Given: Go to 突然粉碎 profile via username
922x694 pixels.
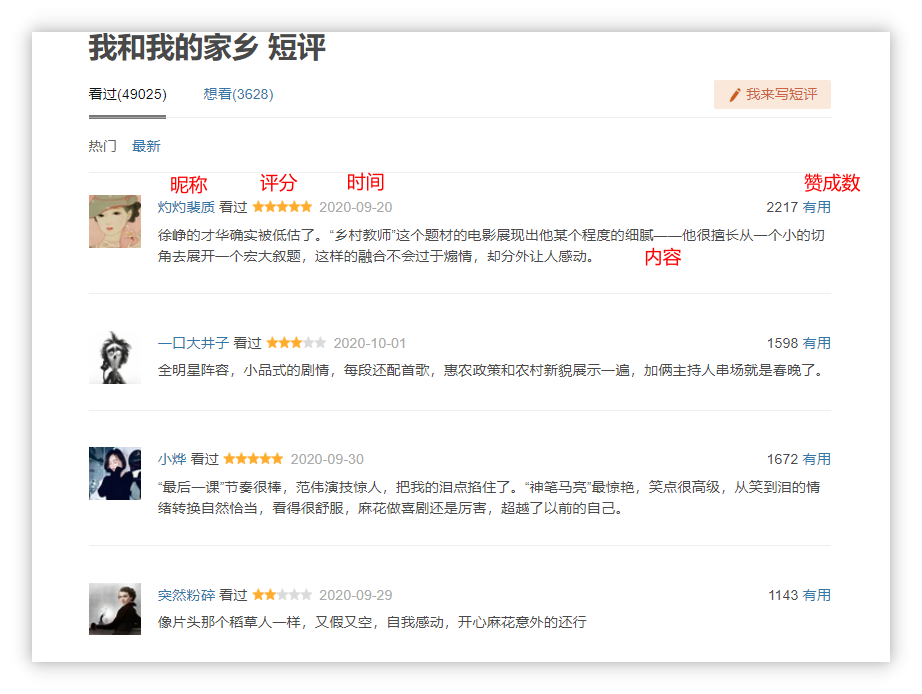Looking at the screenshot, I should click(x=186, y=595).
